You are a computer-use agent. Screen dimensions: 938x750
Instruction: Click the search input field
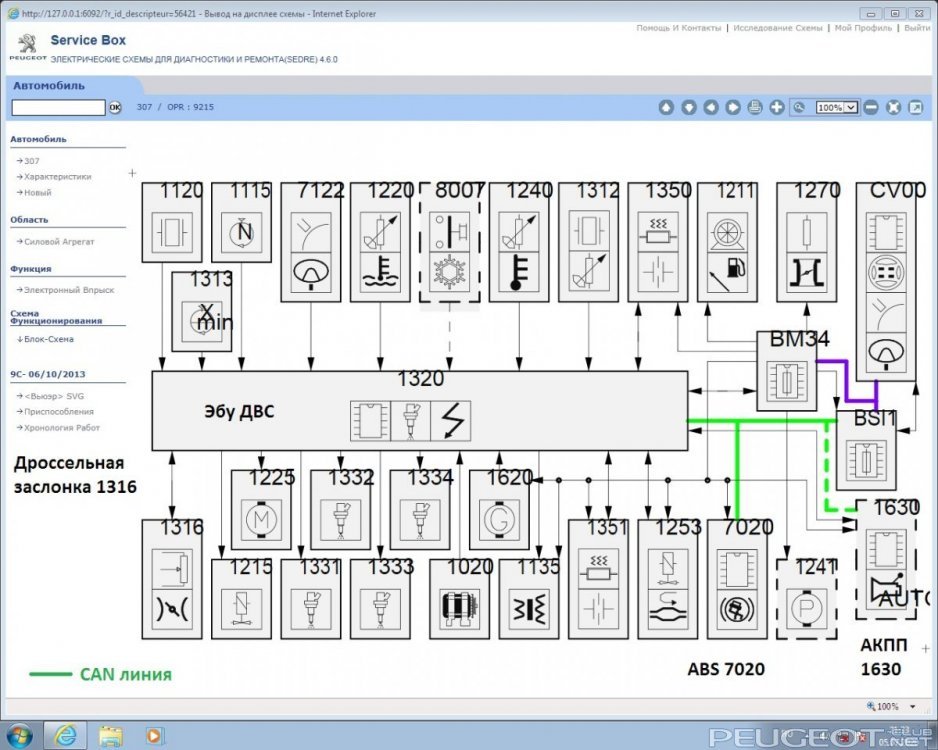pos(58,107)
